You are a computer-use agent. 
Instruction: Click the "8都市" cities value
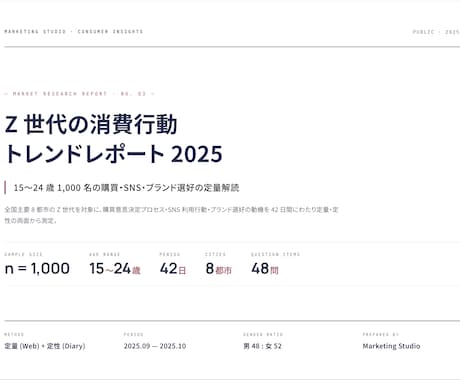click(x=219, y=269)
